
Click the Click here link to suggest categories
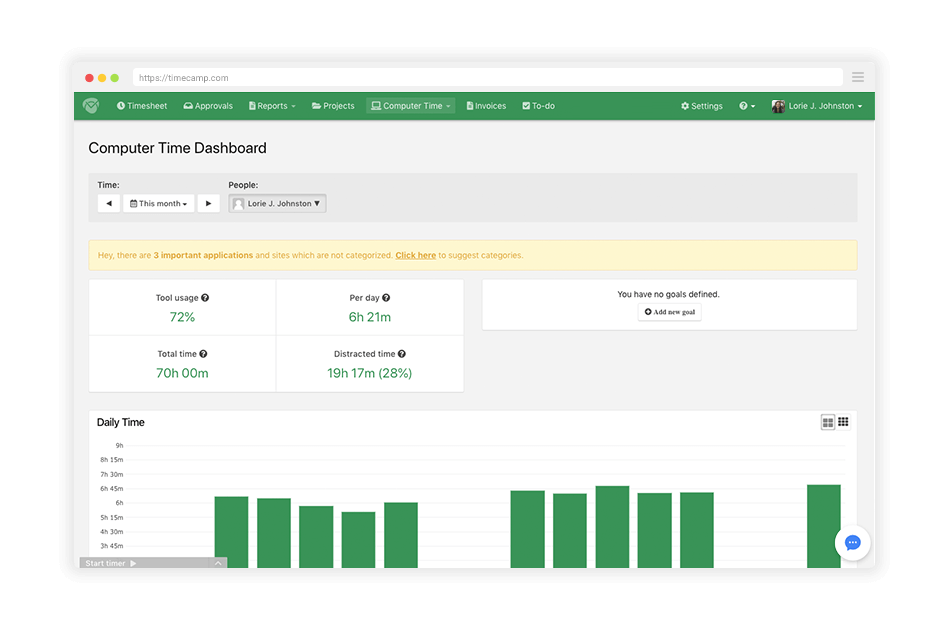coord(416,256)
